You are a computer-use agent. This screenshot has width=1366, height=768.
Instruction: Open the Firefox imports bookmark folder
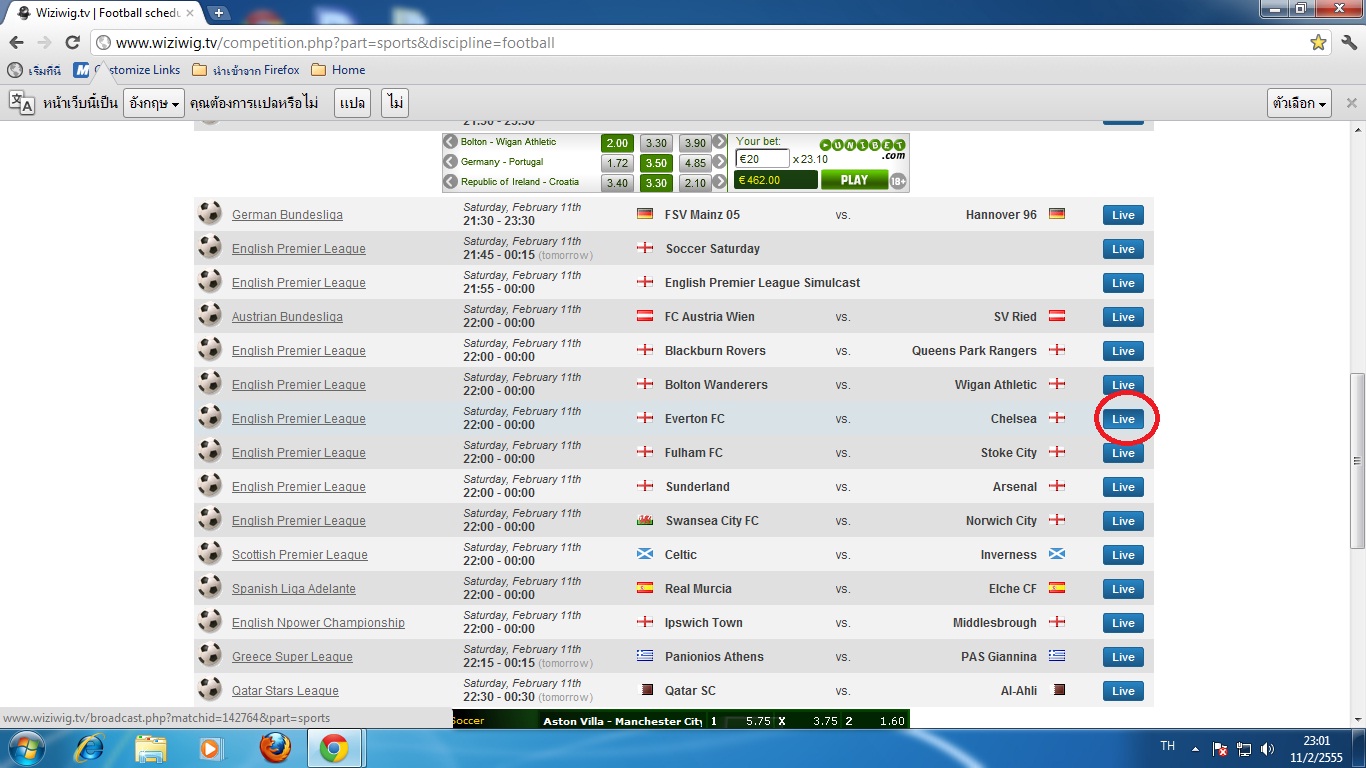[246, 70]
